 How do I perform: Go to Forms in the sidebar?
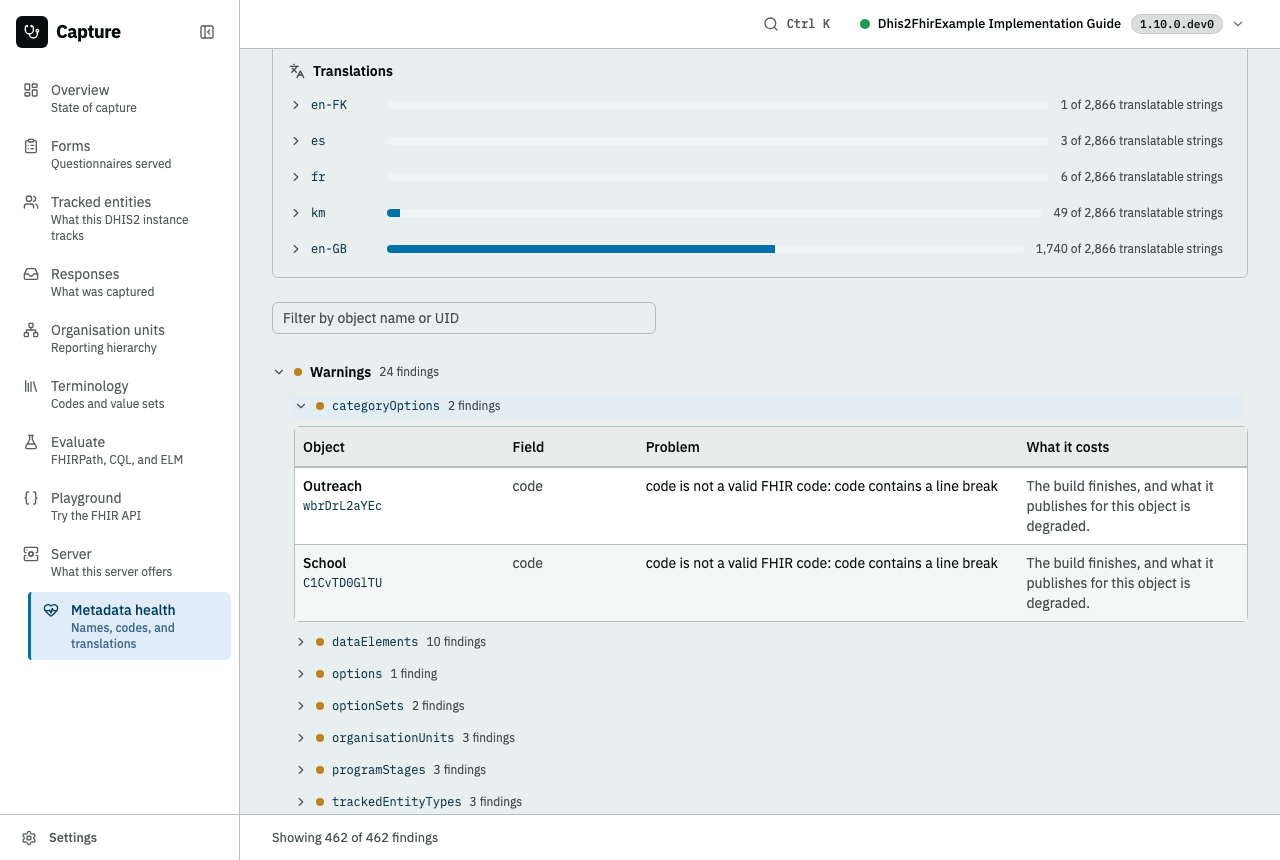120,154
